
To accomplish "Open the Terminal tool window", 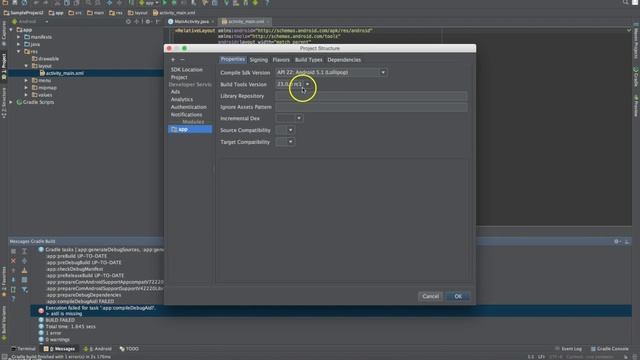I will (23, 349).
